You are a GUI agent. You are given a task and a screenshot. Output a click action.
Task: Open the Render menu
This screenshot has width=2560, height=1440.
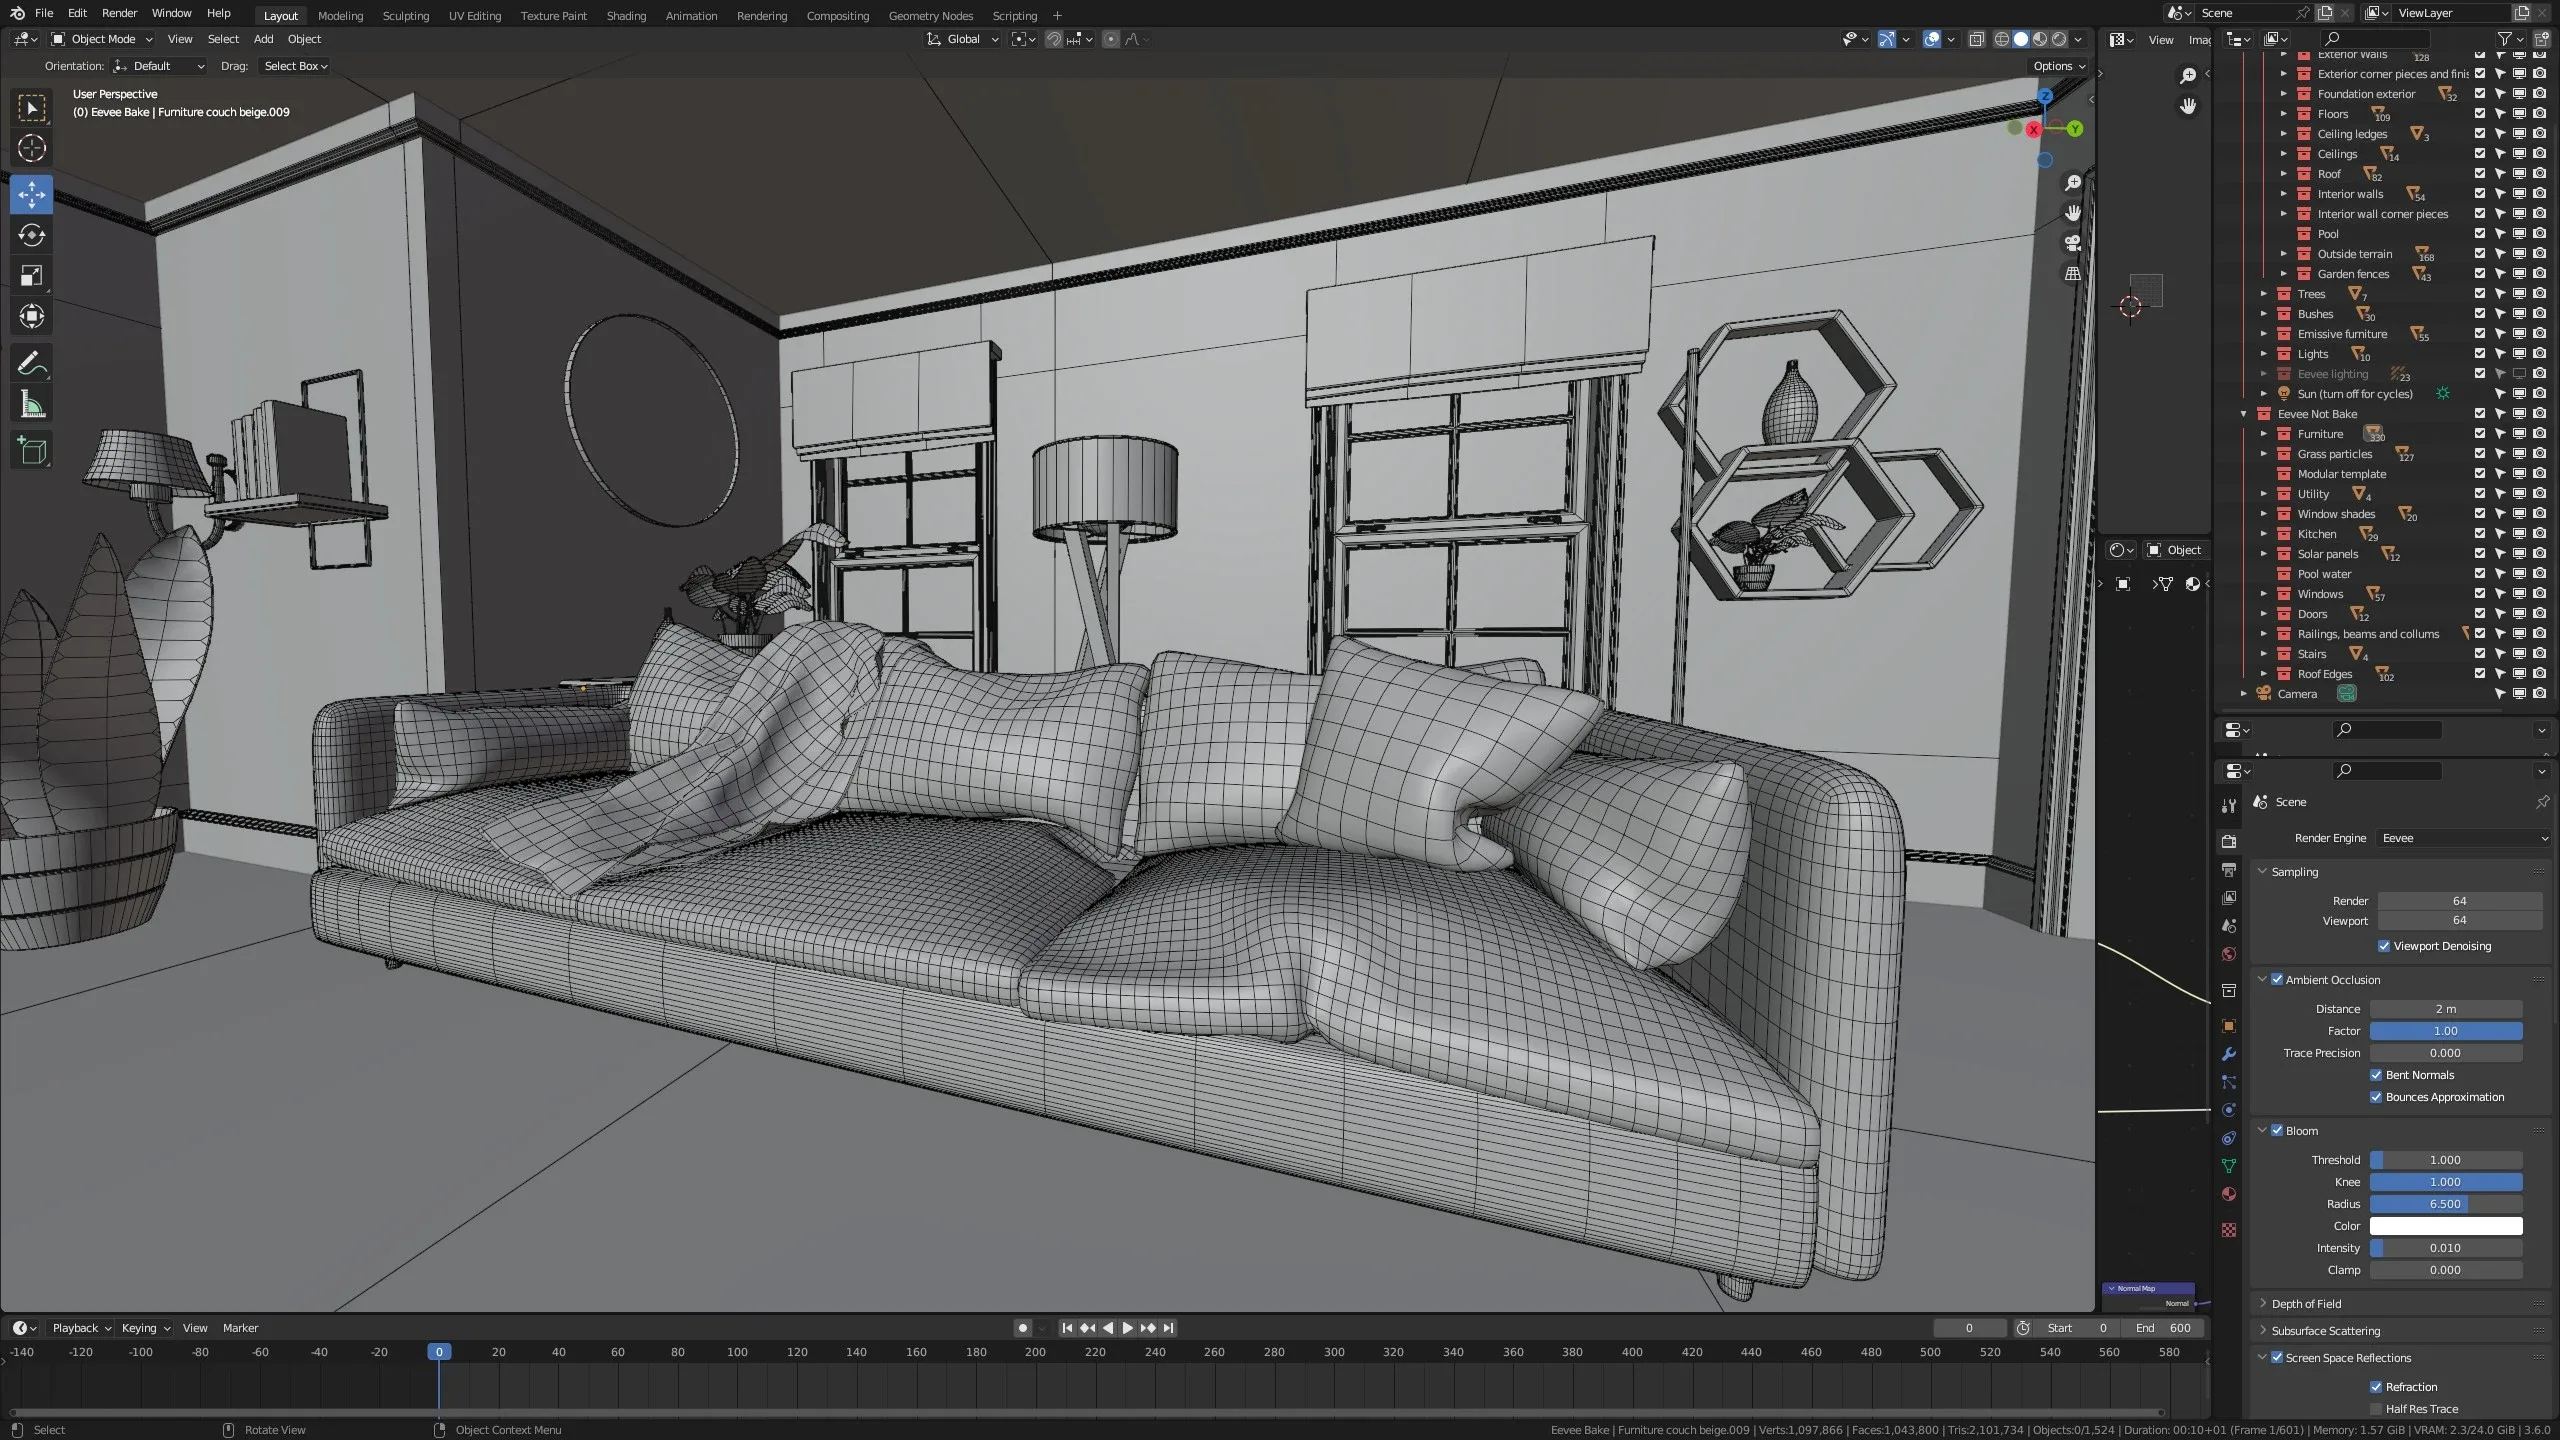tap(119, 13)
